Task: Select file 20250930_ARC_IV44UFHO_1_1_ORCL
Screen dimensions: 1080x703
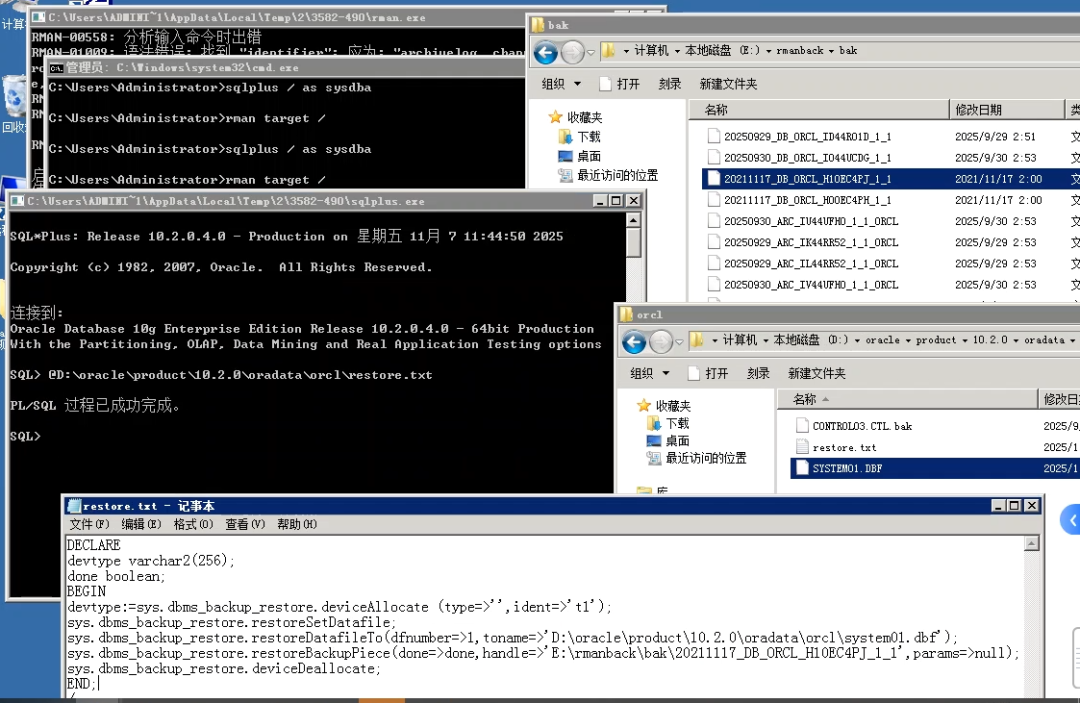Action: 811,285
